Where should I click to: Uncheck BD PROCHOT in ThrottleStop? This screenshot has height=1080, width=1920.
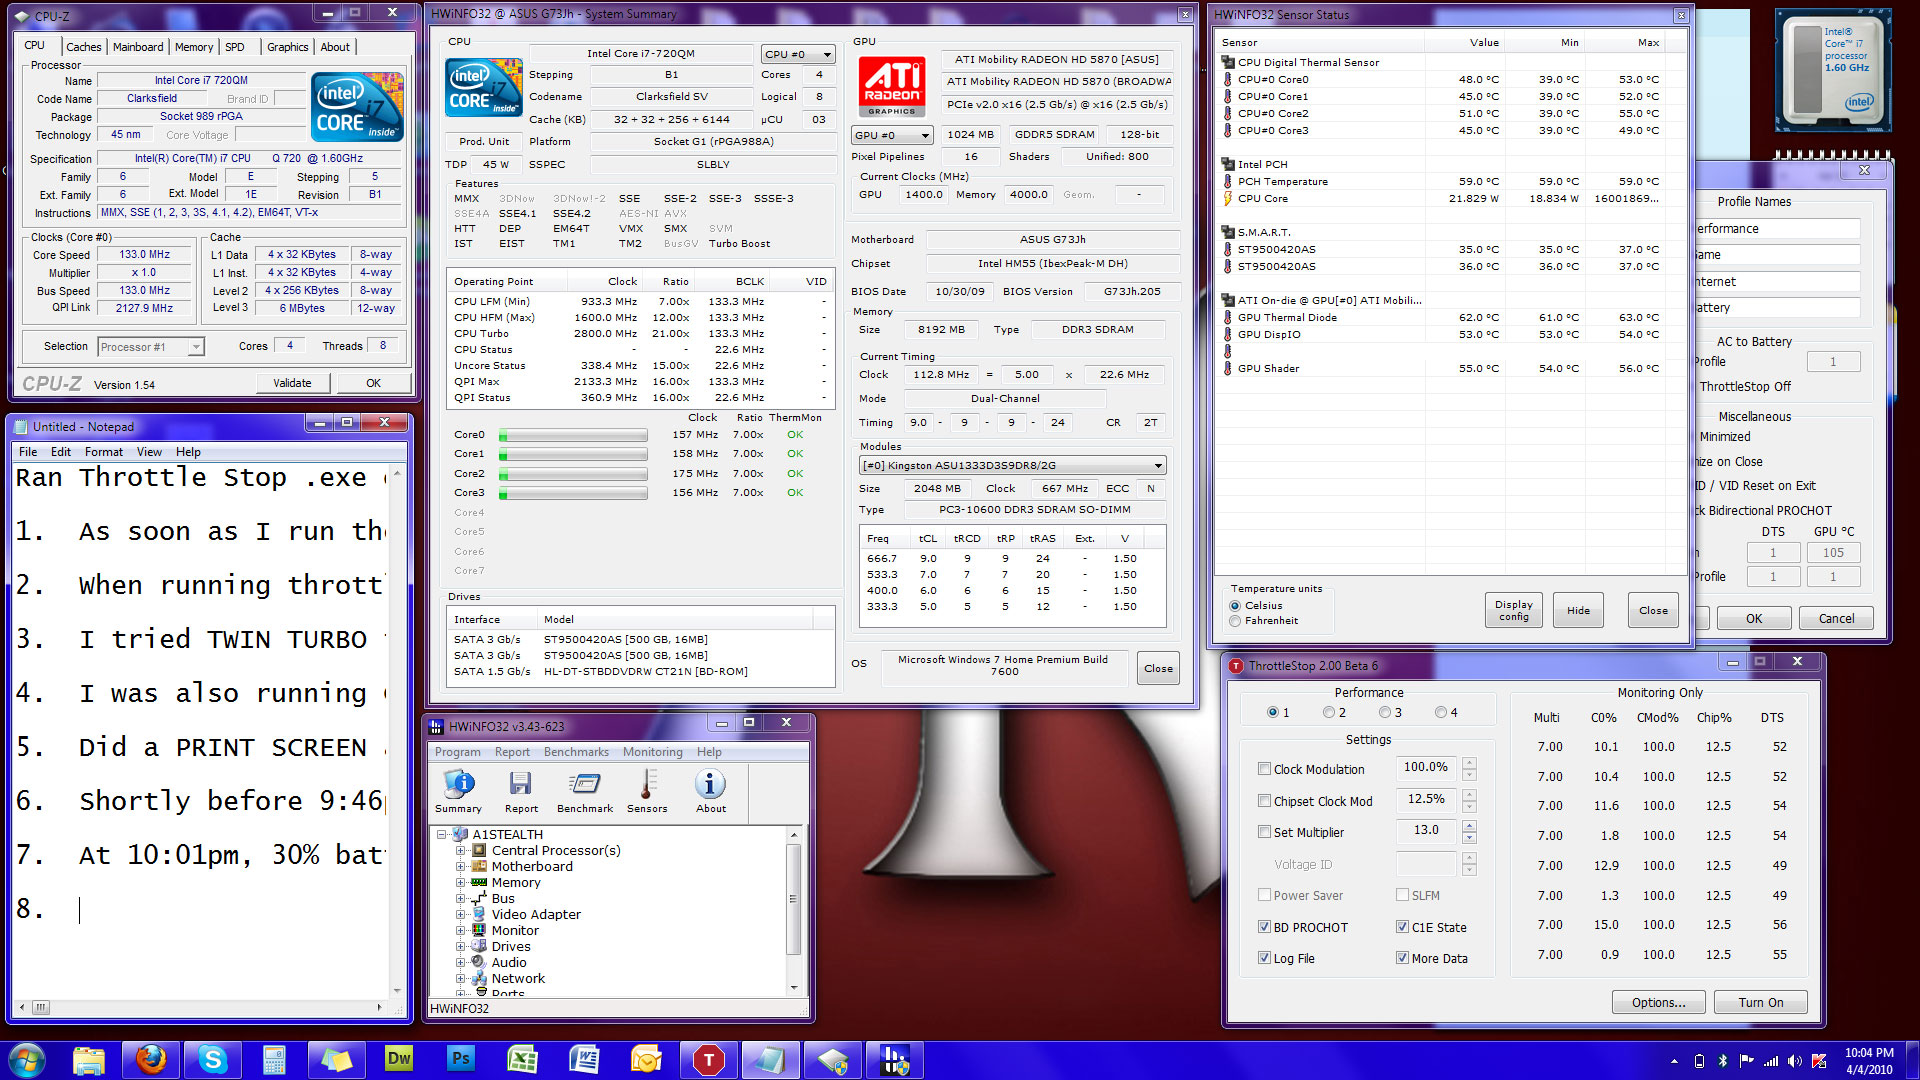pyautogui.click(x=1264, y=927)
